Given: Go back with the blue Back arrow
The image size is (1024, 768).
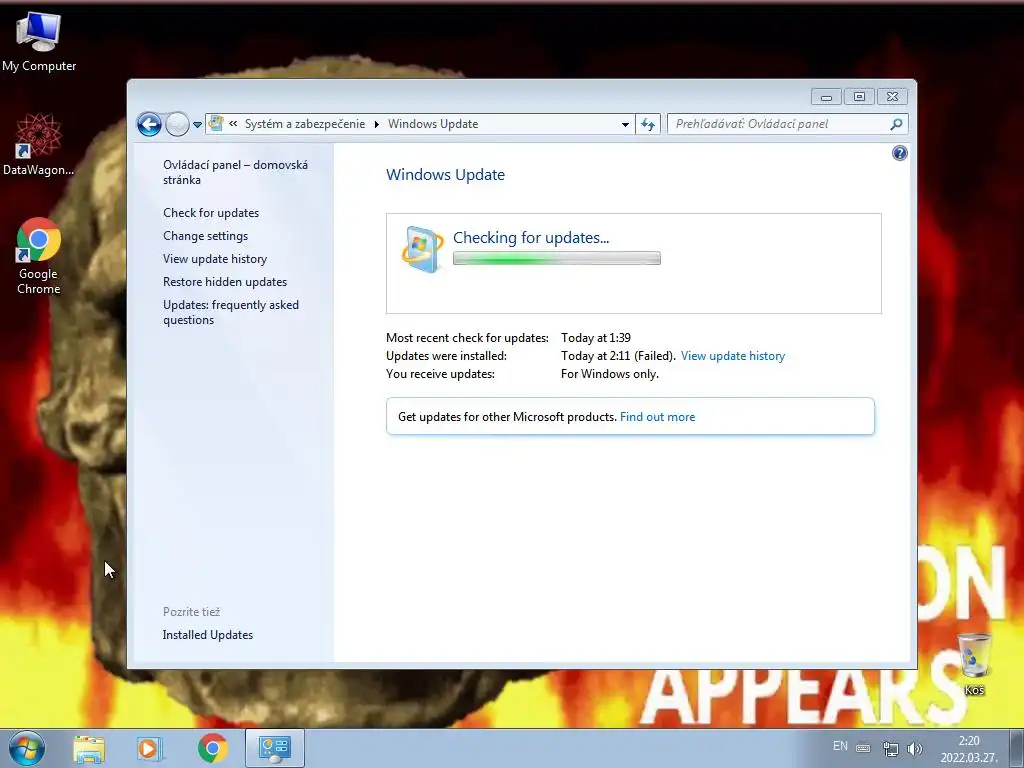Looking at the screenshot, I should [x=150, y=124].
